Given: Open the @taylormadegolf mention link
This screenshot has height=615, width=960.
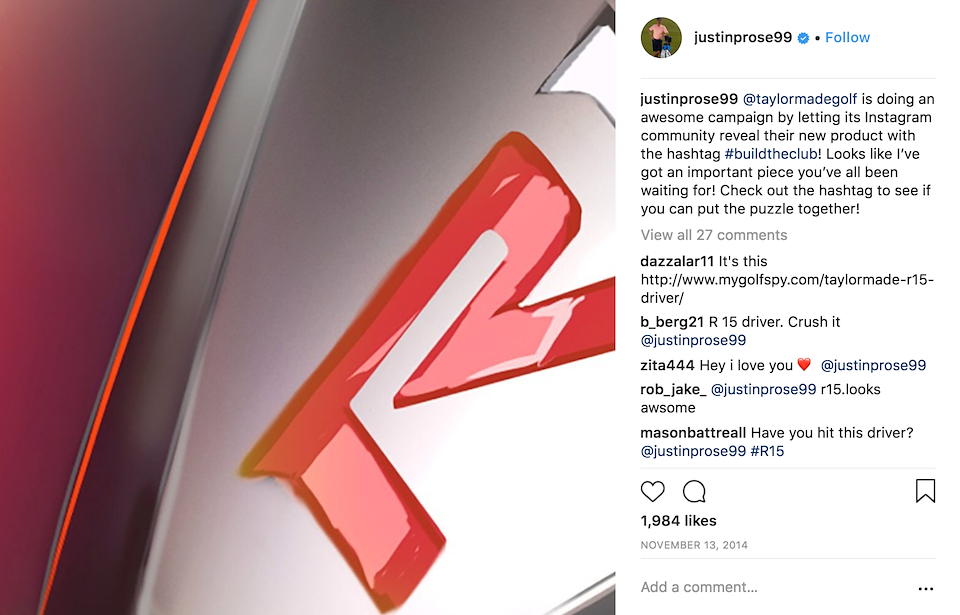Looking at the screenshot, I should (800, 99).
